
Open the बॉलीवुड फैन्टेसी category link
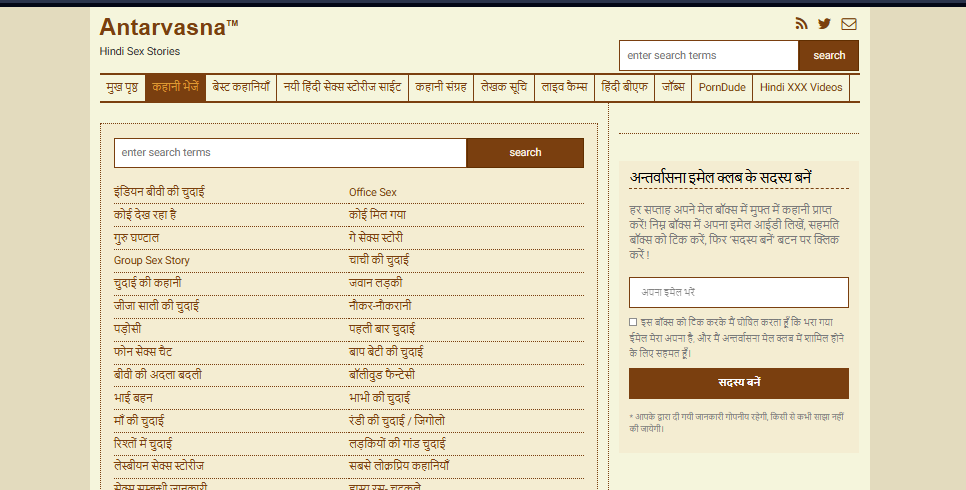pyautogui.click(x=382, y=375)
